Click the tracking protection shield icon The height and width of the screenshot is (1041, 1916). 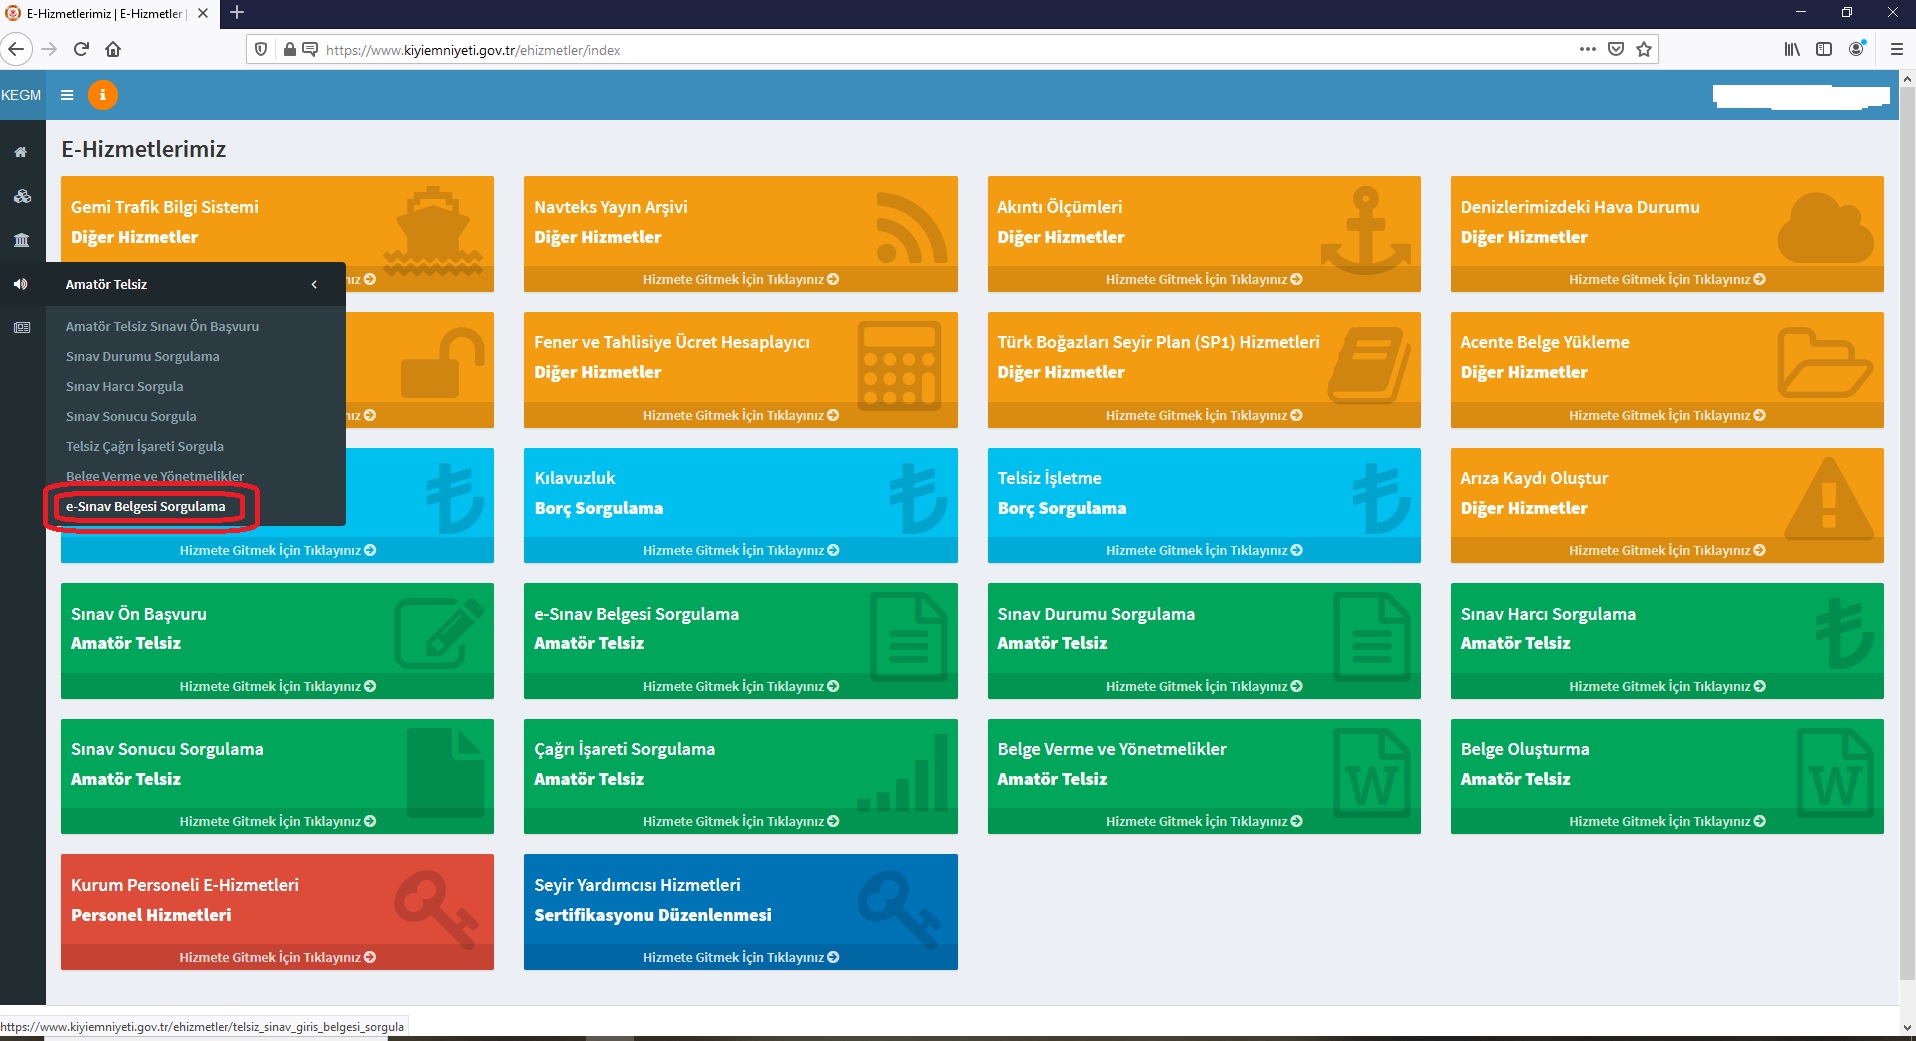(x=261, y=49)
